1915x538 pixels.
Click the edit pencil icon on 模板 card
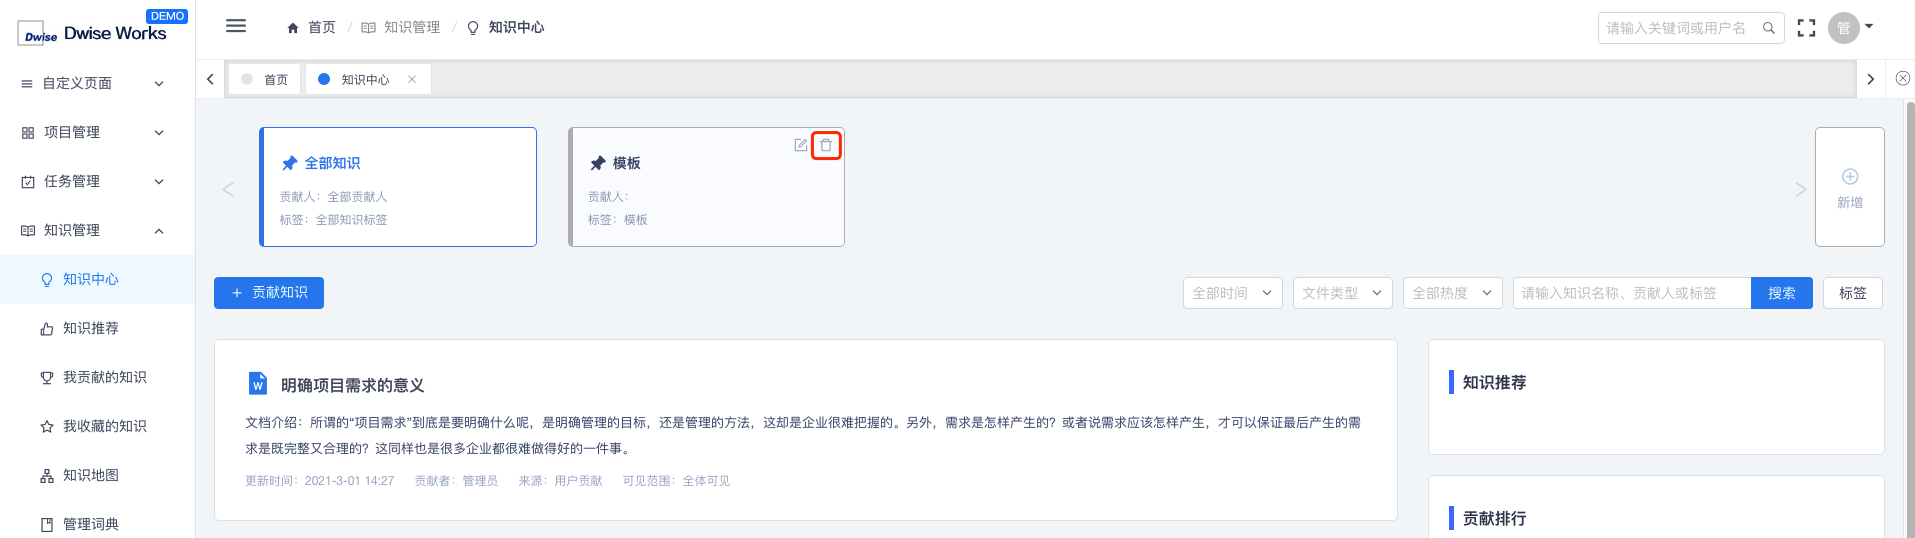point(801,145)
